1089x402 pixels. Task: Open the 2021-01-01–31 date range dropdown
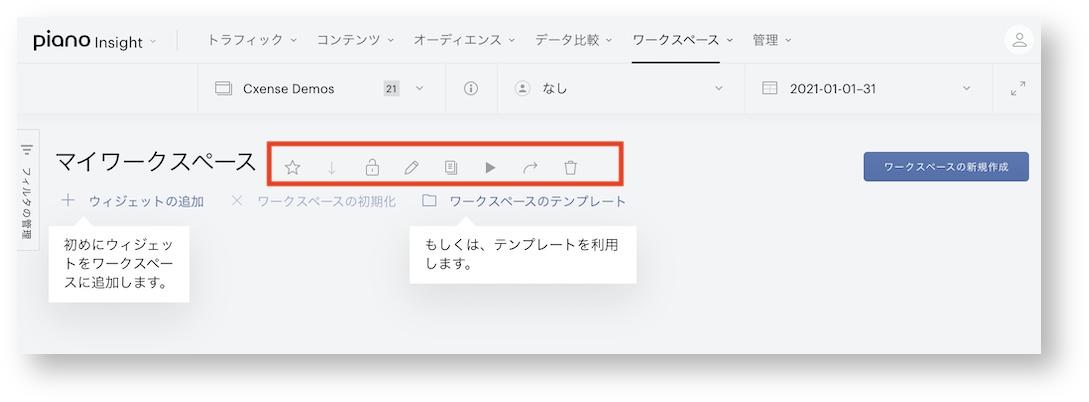click(x=966, y=89)
